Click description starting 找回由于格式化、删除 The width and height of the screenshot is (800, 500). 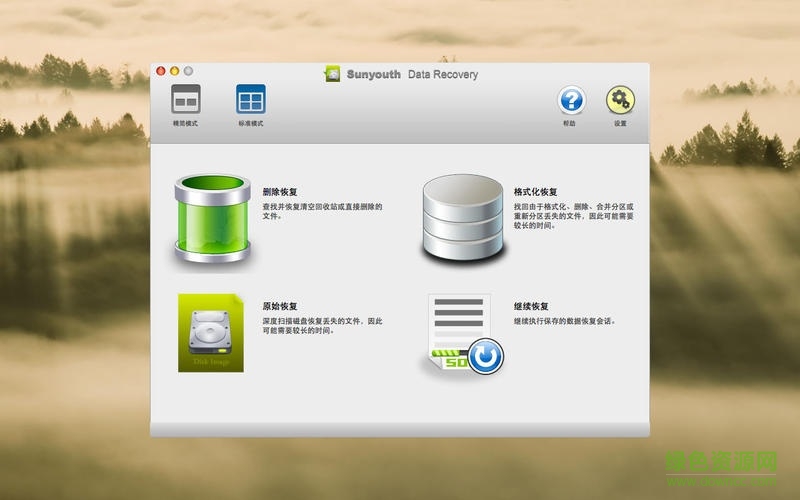point(573,216)
